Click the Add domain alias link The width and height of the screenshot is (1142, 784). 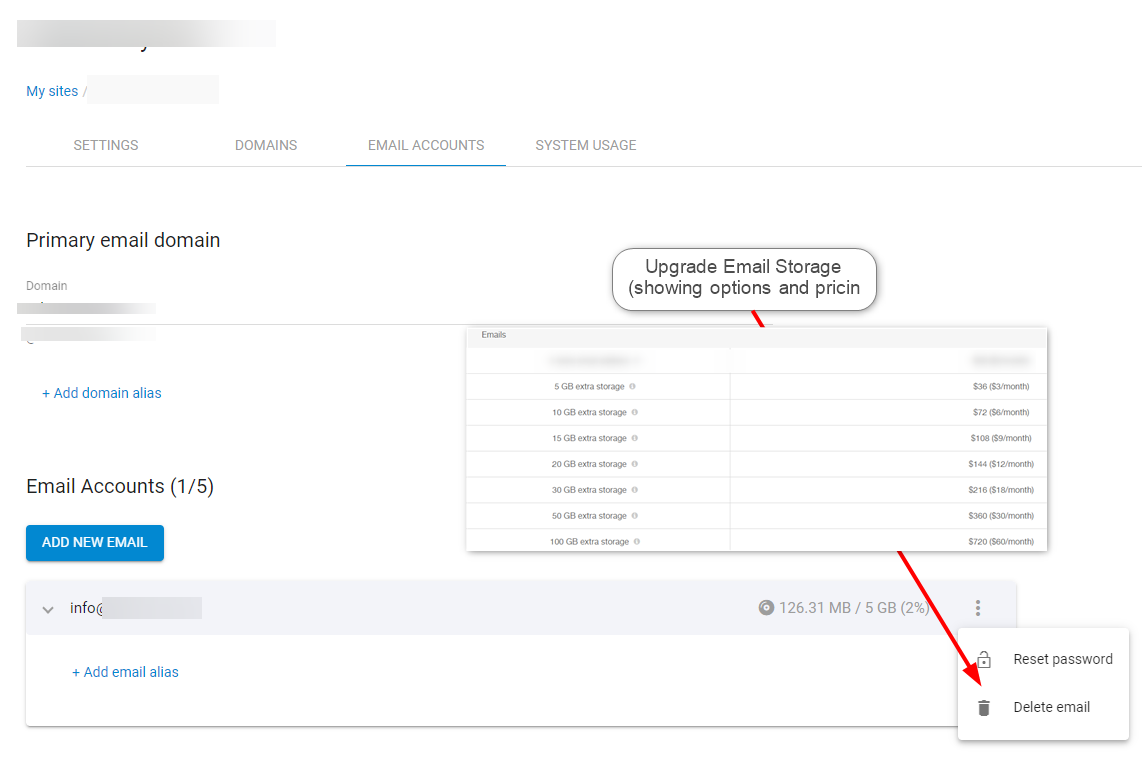(102, 393)
